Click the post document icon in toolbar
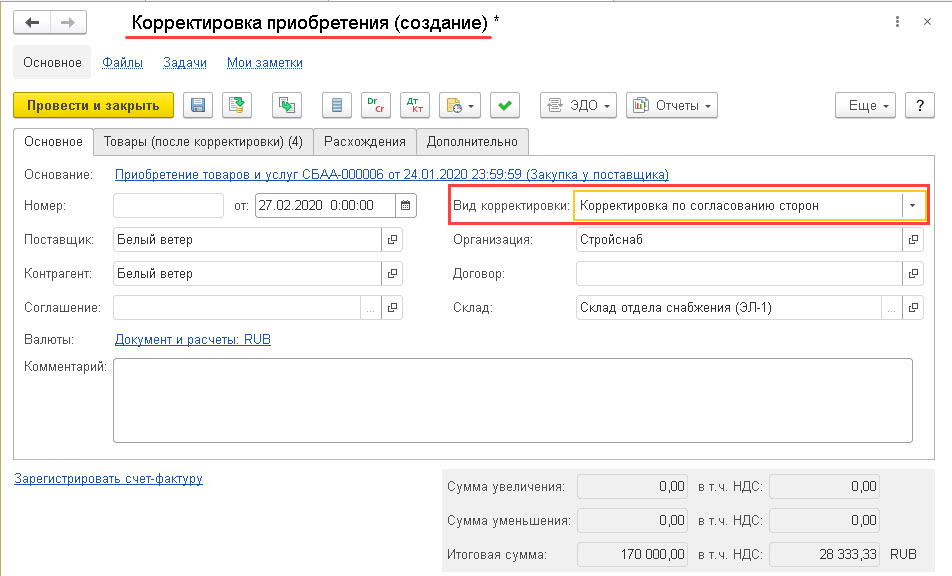 [x=237, y=106]
